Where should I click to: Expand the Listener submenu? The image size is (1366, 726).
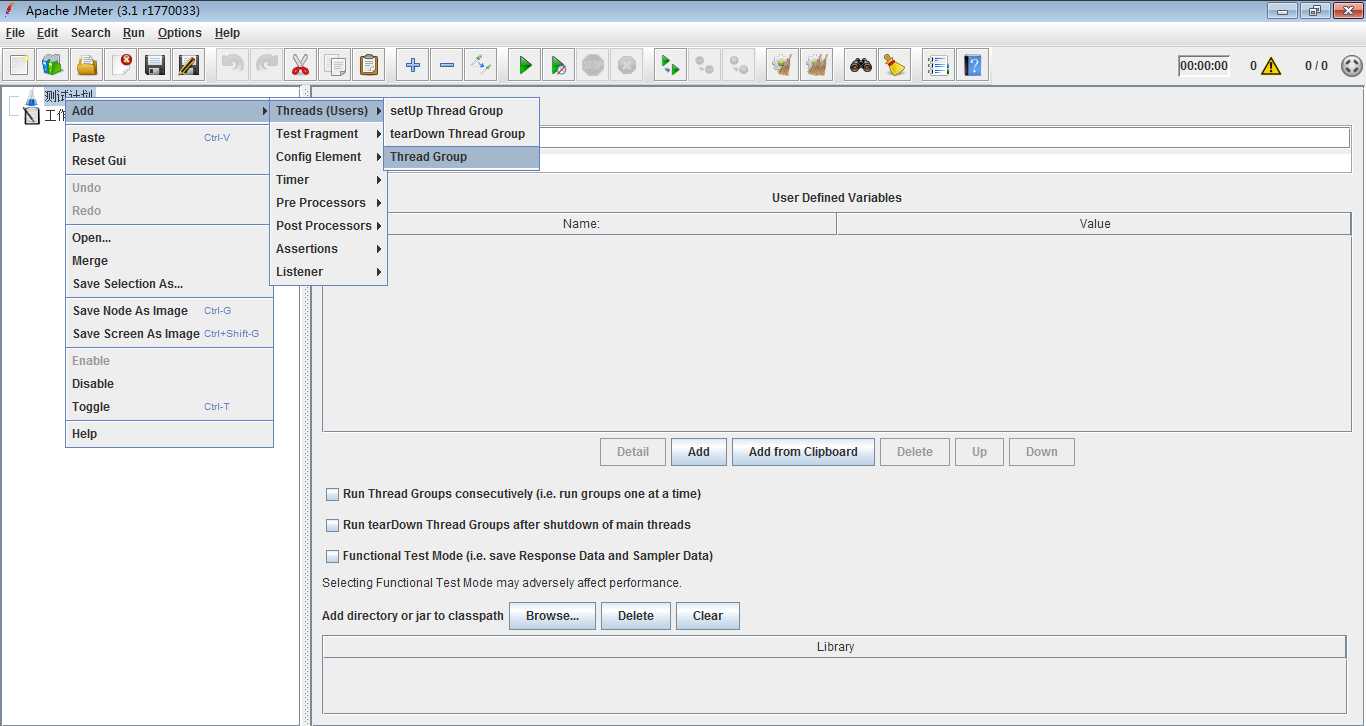click(x=328, y=272)
